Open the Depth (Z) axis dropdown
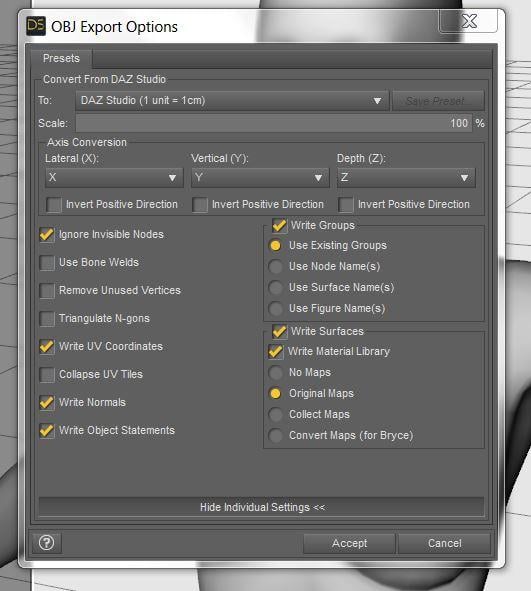531x591 pixels. pos(406,178)
